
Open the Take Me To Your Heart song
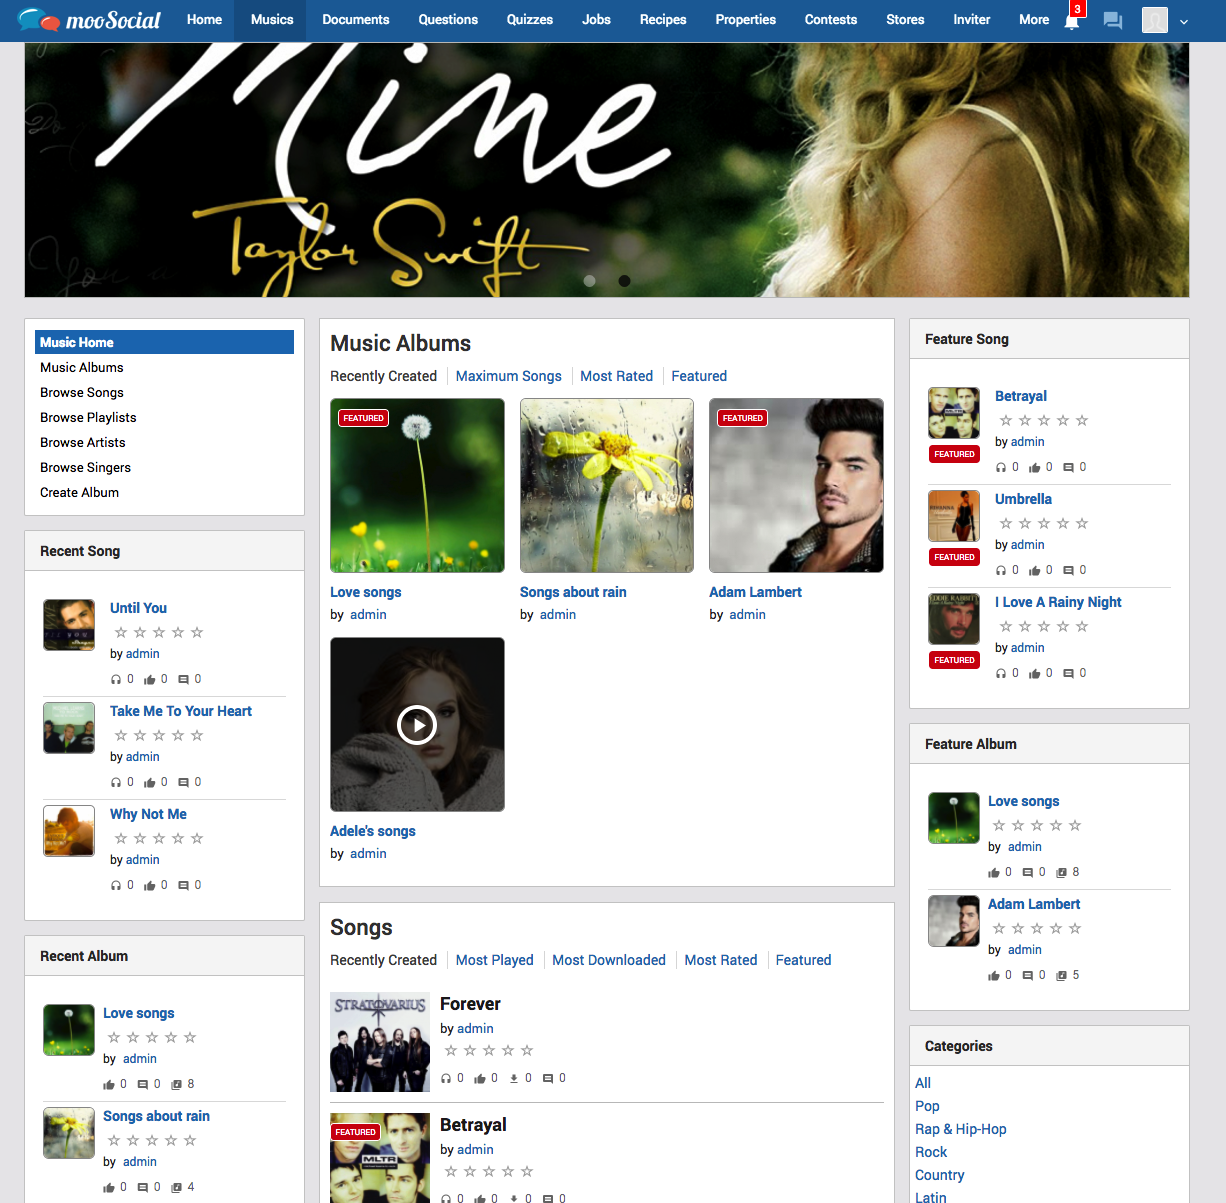[181, 711]
